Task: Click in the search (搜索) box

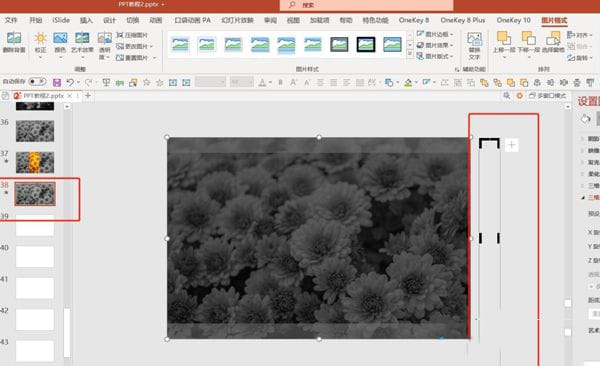Action: pyautogui.click(x=367, y=5)
